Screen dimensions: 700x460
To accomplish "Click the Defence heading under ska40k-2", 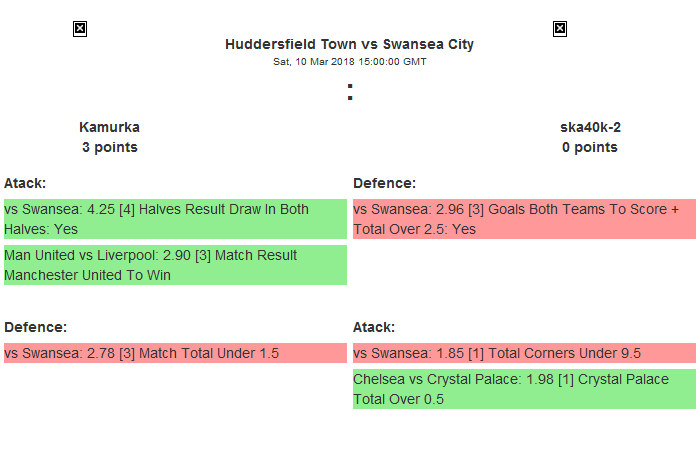I will 384,183.
